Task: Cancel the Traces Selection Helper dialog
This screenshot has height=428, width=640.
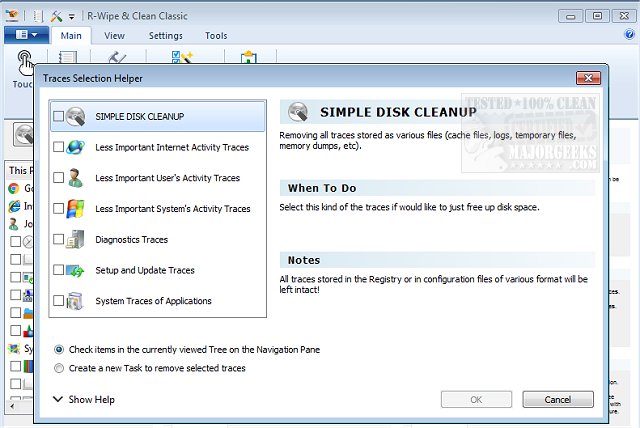Action: [558, 399]
